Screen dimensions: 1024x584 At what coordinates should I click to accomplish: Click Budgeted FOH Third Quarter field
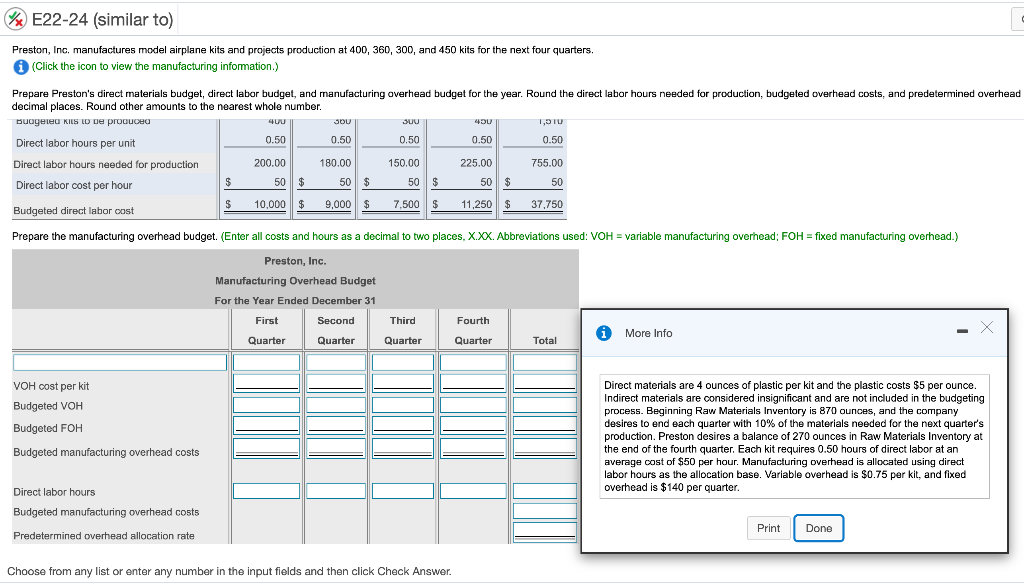coord(403,425)
